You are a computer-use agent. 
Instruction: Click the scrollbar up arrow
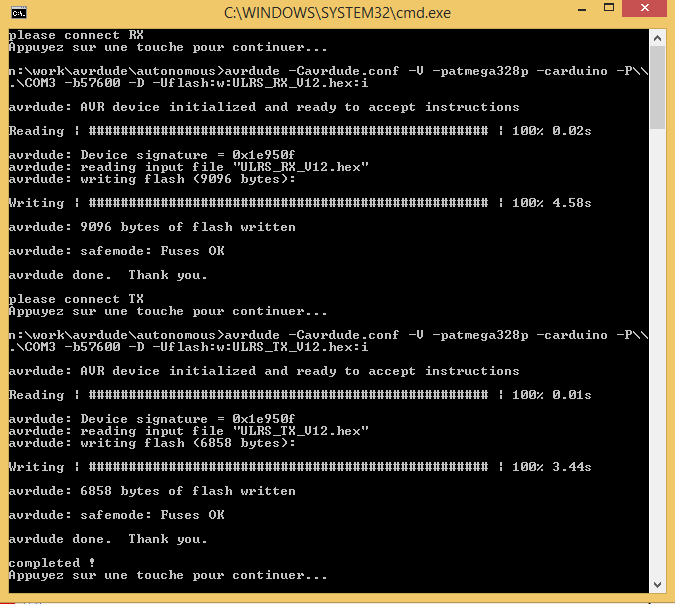(x=657, y=37)
